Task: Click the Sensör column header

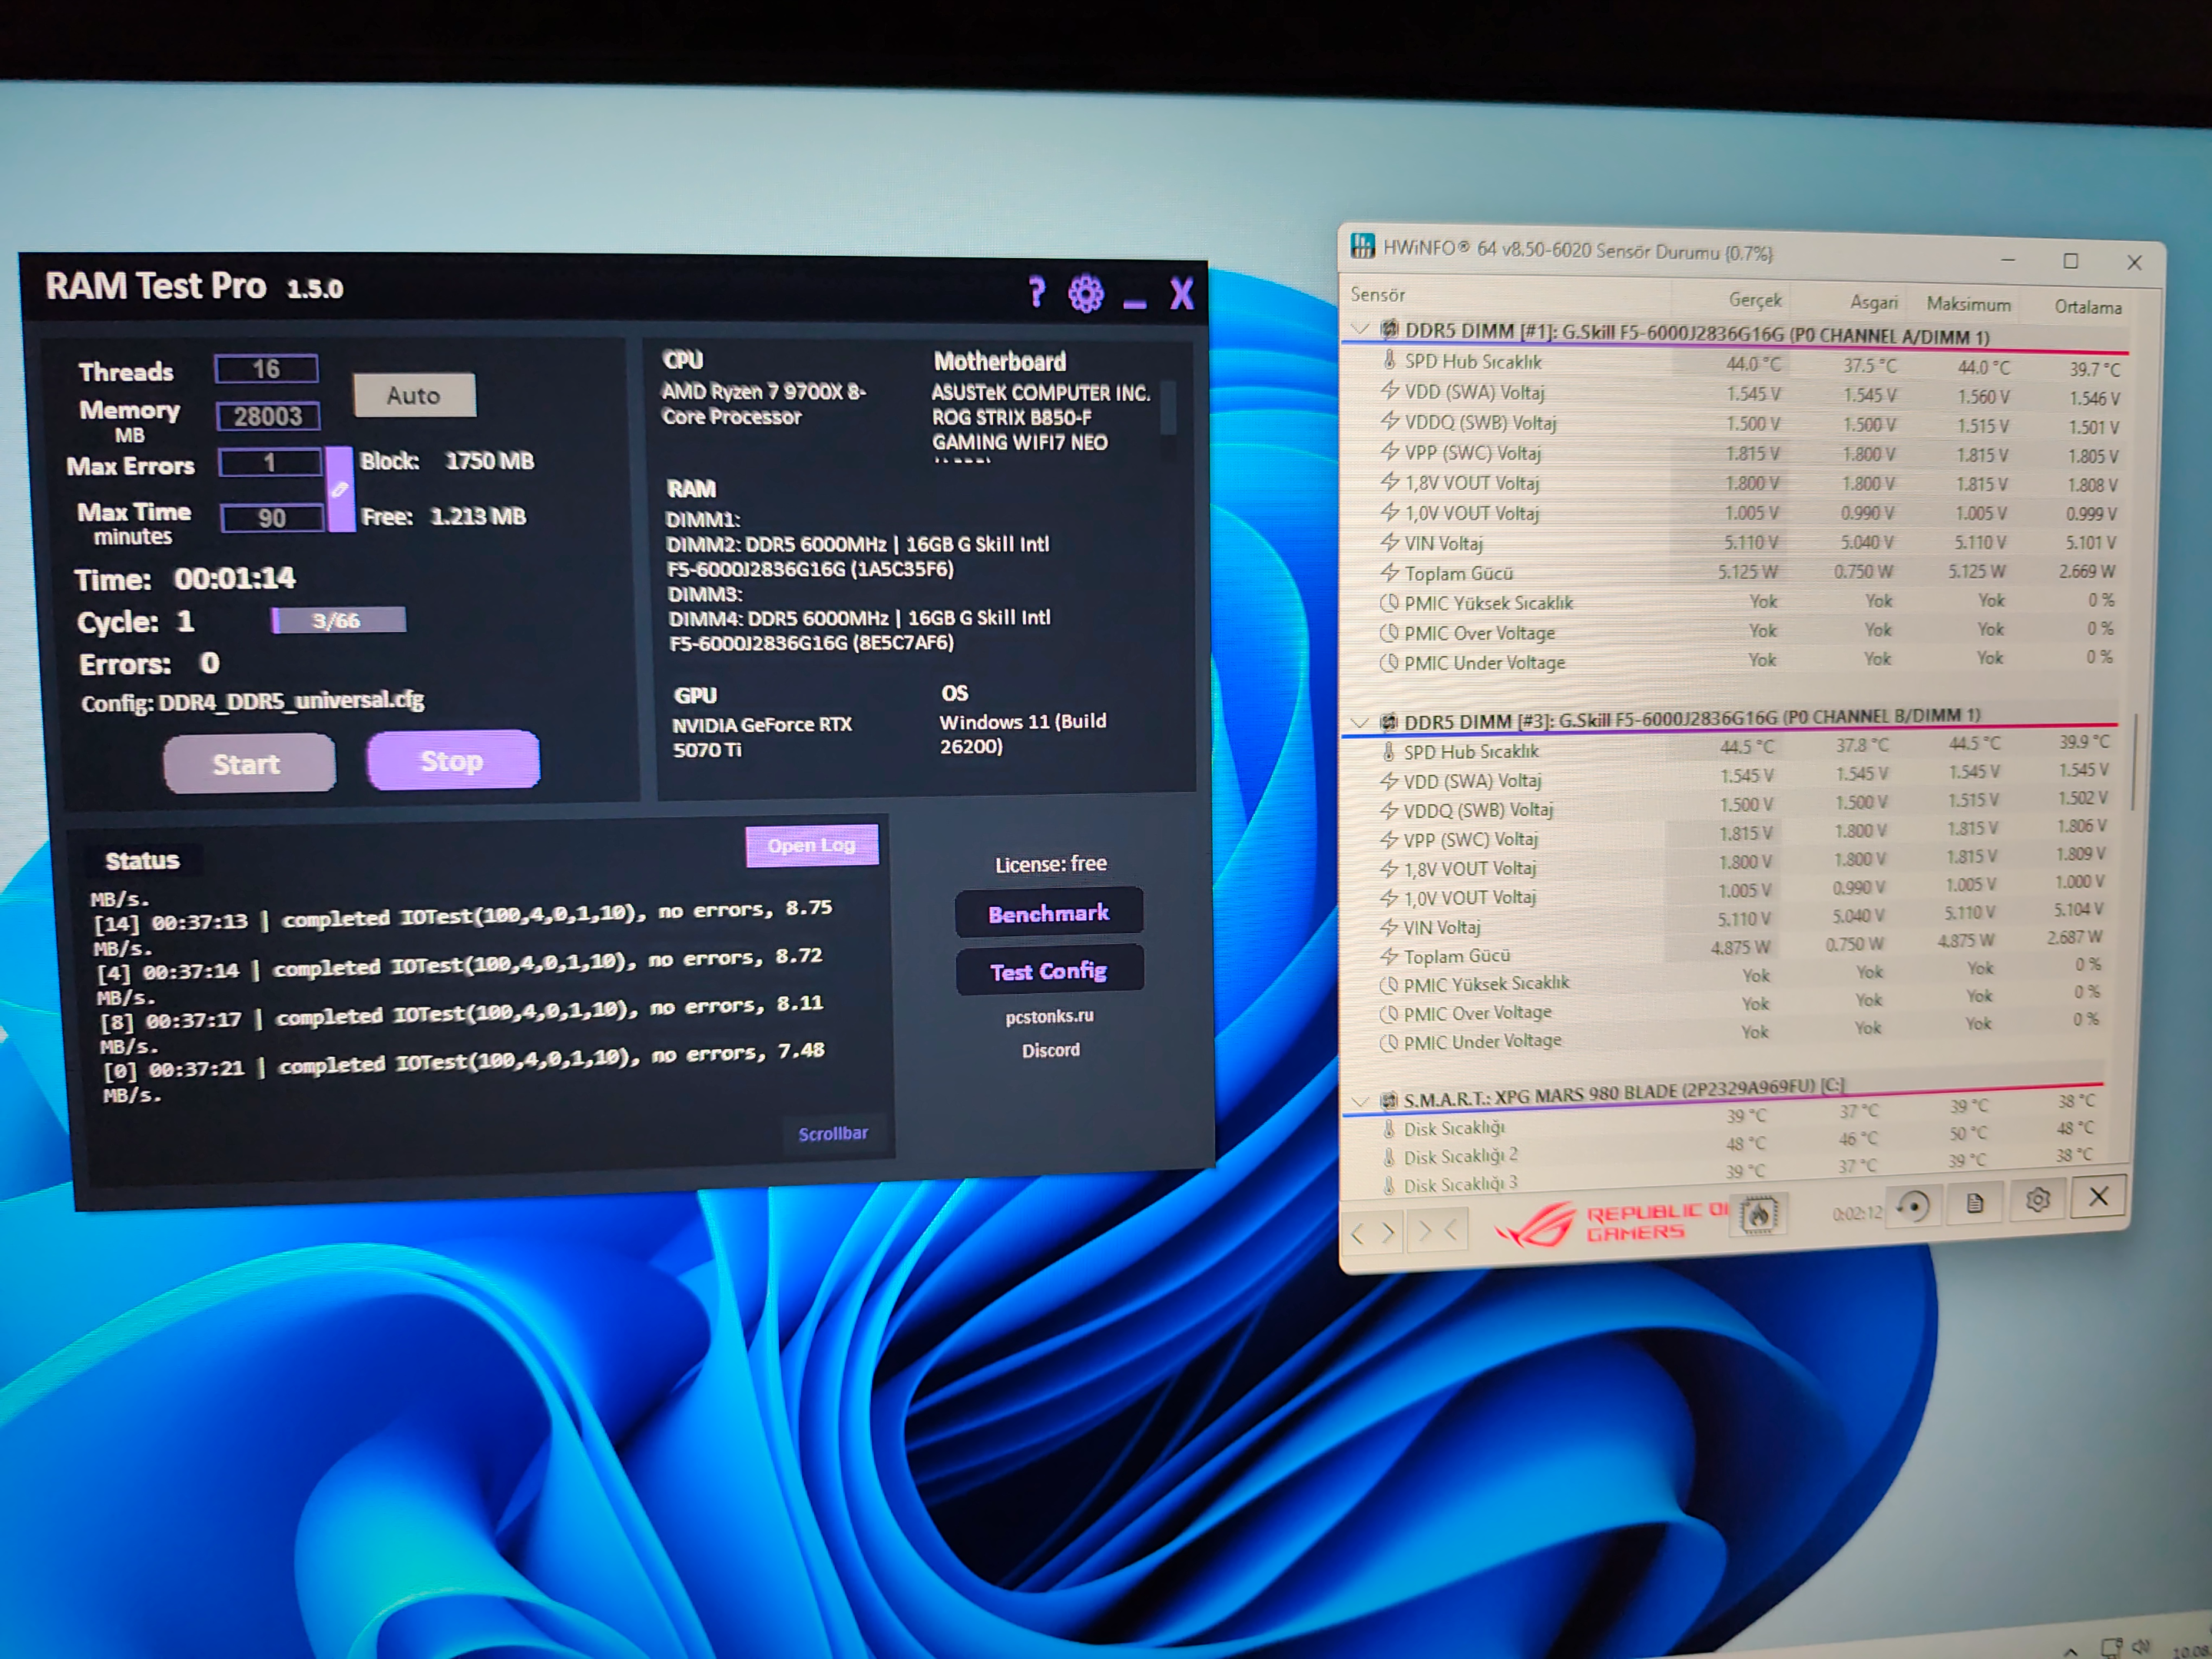Action: click(x=1377, y=294)
